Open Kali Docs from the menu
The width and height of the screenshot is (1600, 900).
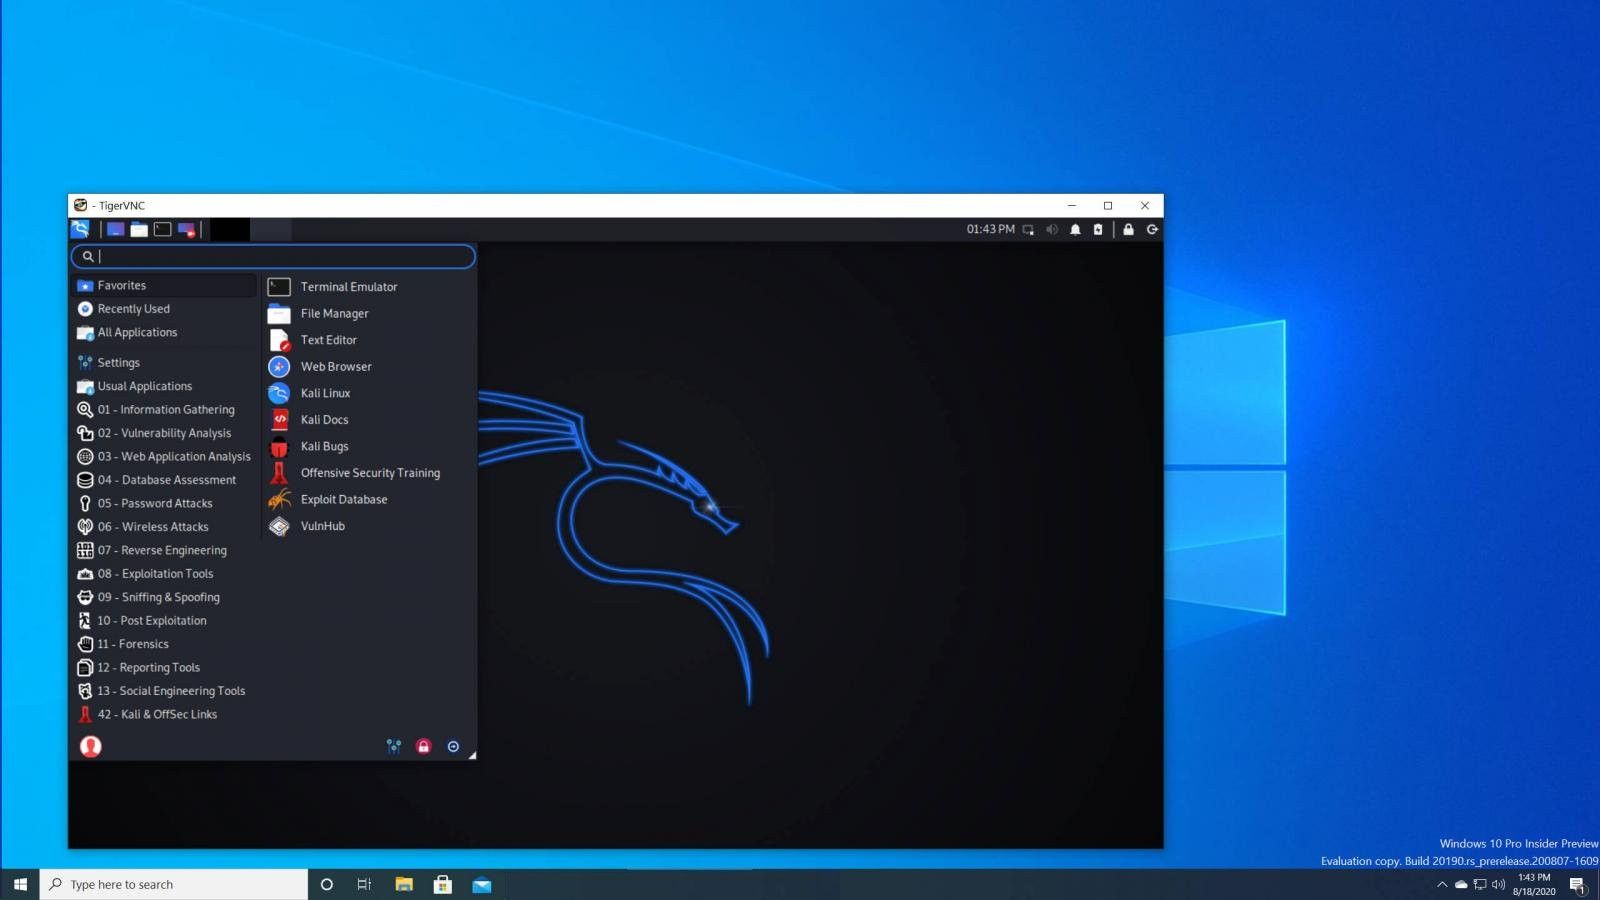324,419
